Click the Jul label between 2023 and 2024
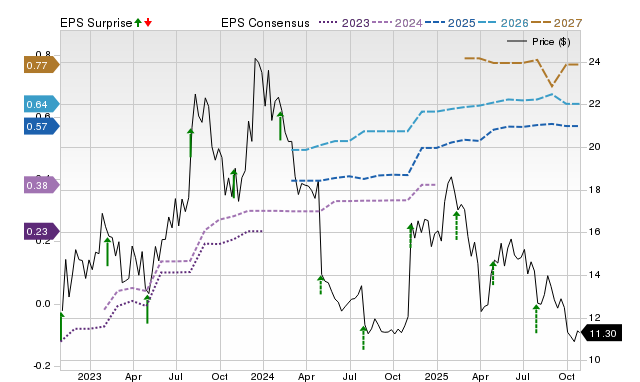640x382 pixels. pyautogui.click(x=176, y=376)
